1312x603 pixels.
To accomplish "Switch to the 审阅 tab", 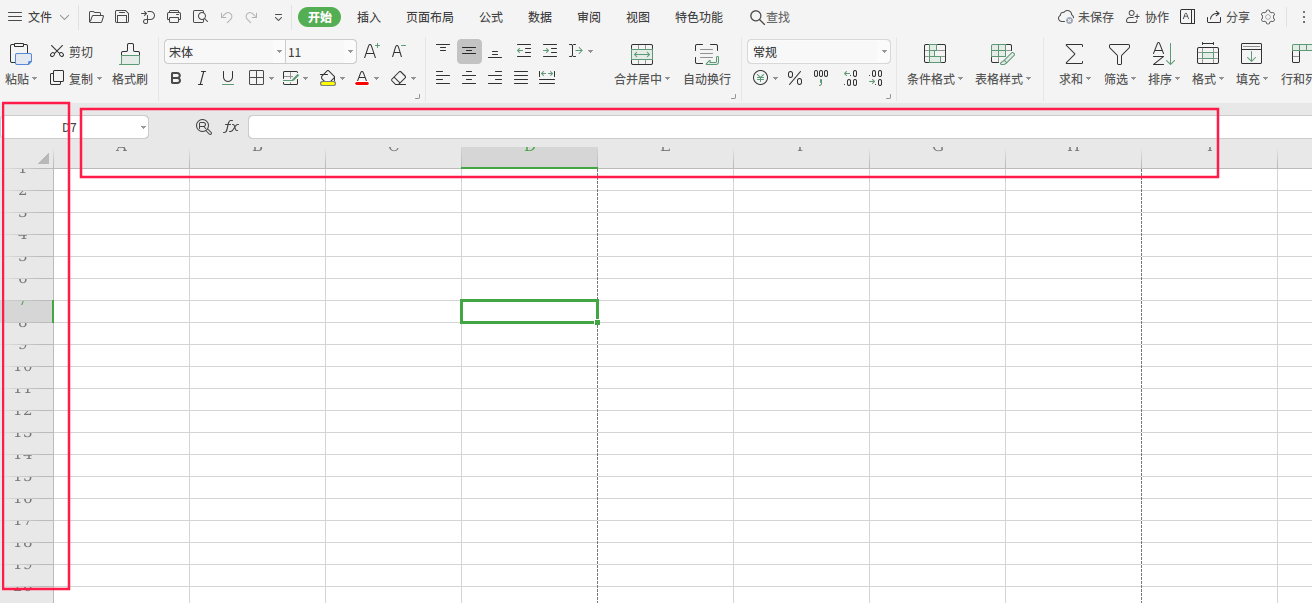I will pyautogui.click(x=589, y=17).
